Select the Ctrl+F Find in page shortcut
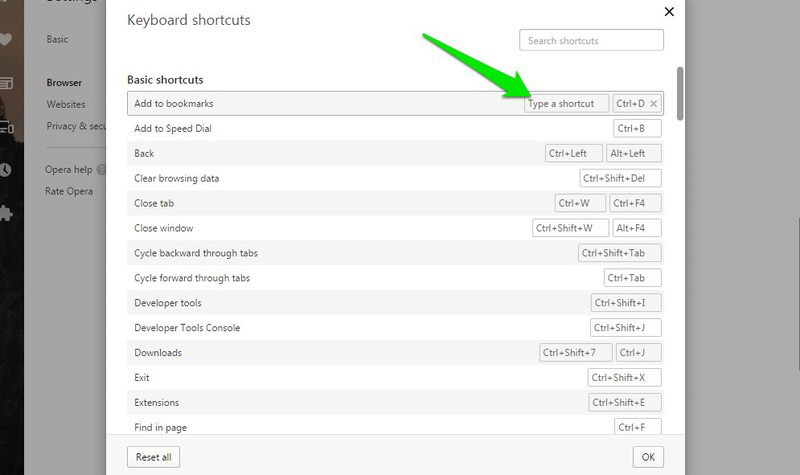 638,427
